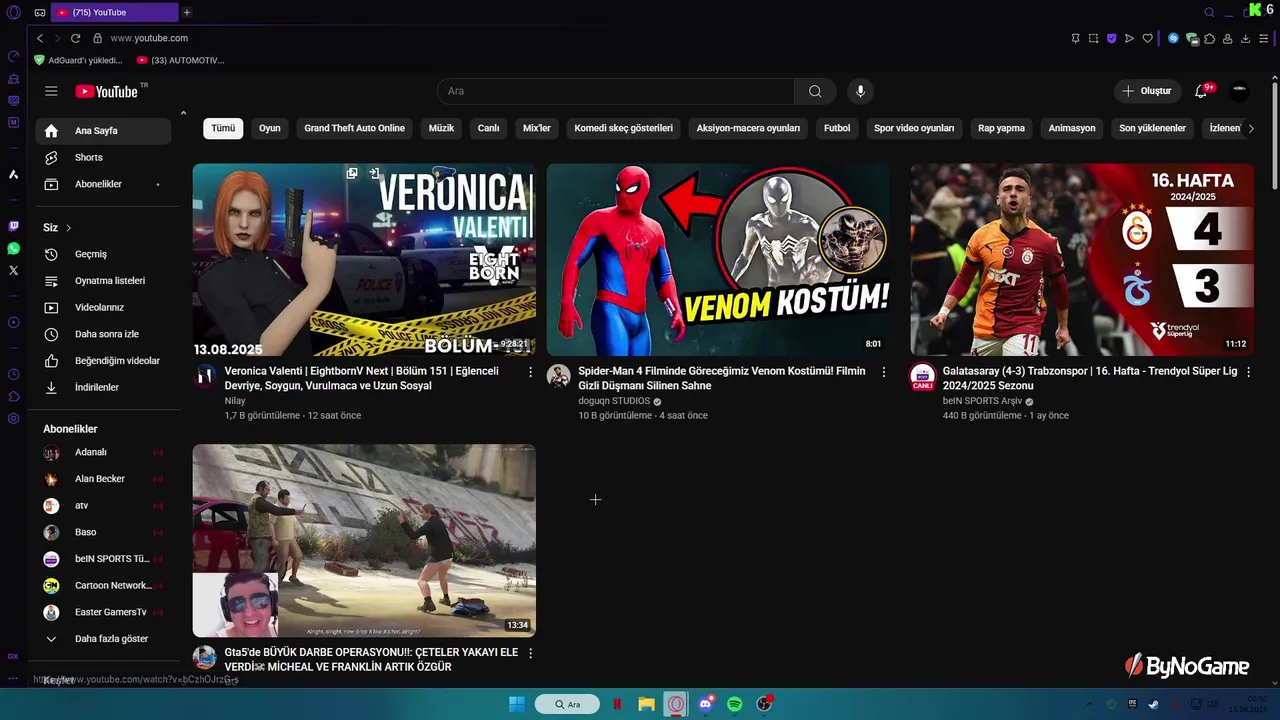The width and height of the screenshot is (1280, 720).
Task: Open browser extensions cube in toolbar
Action: coord(1209,38)
